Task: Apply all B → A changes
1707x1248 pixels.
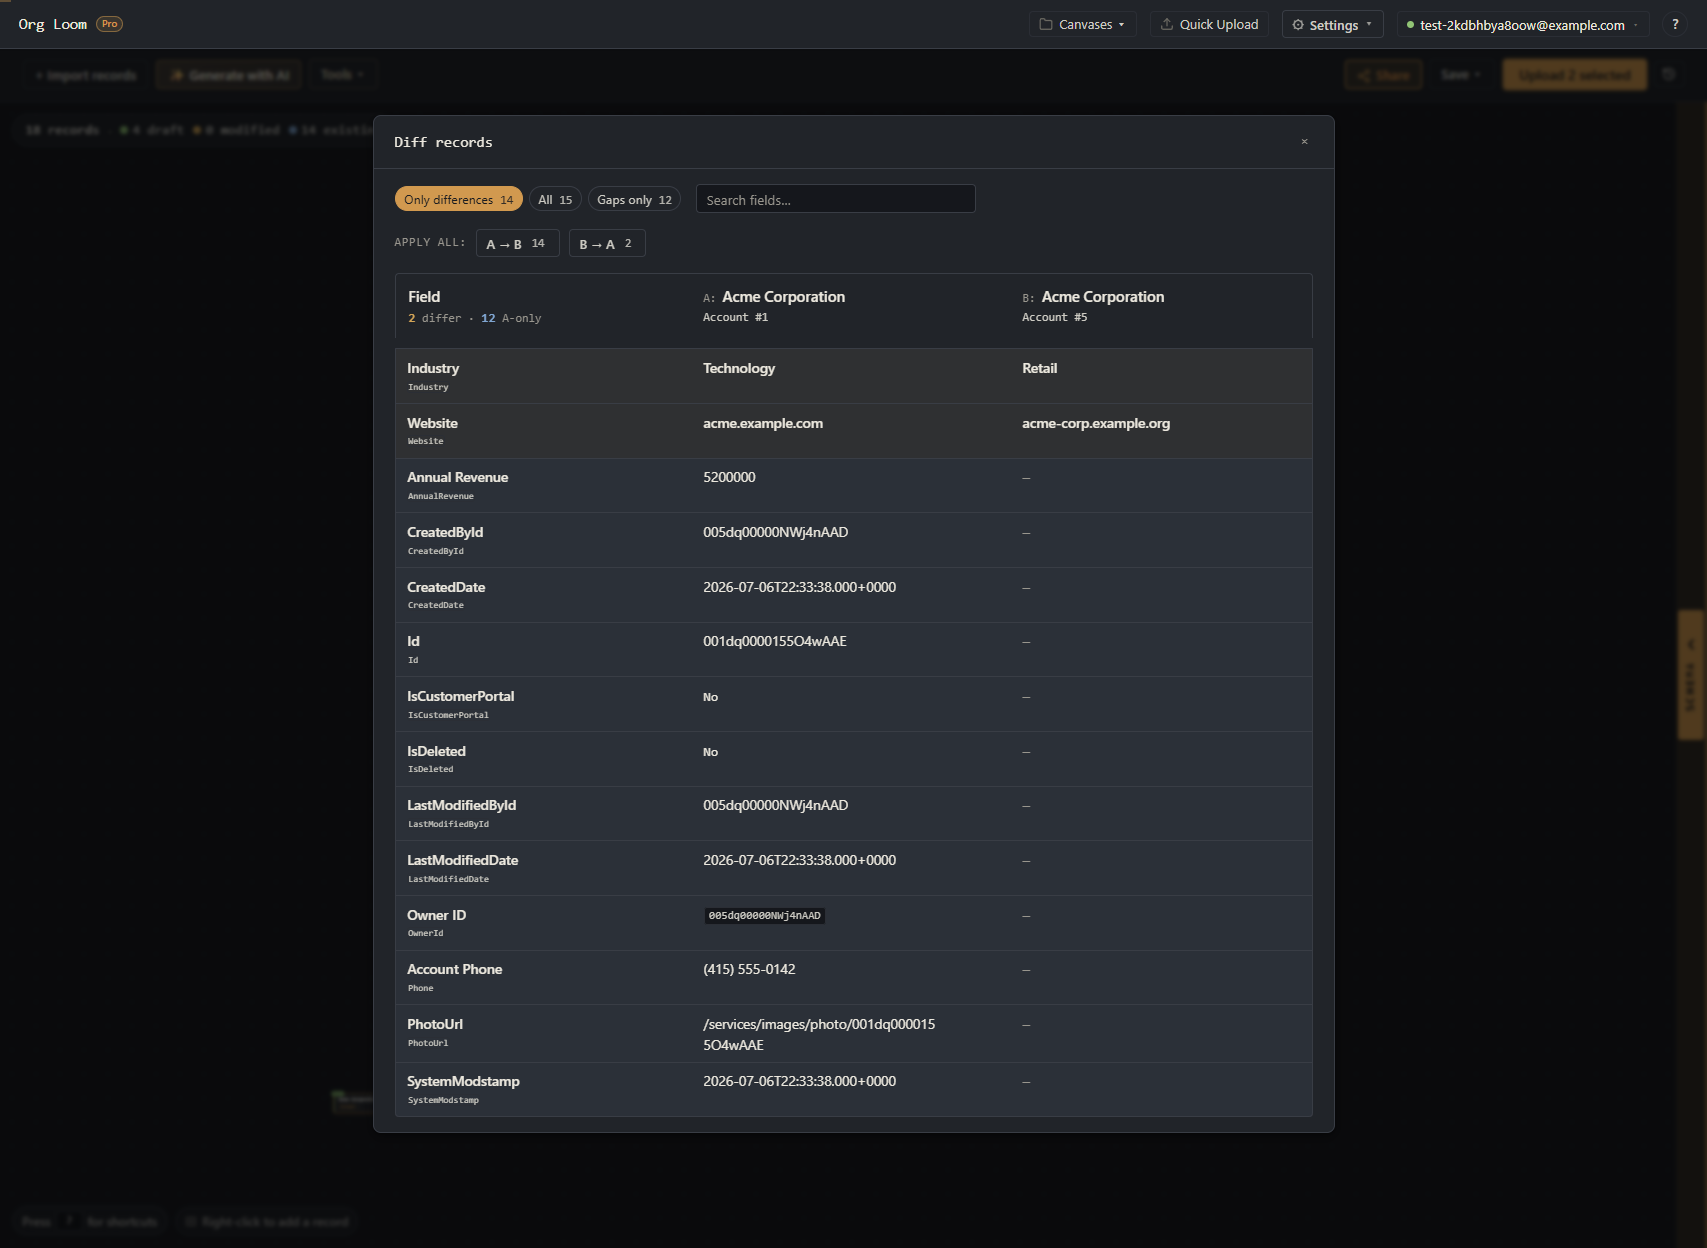Action: [607, 243]
